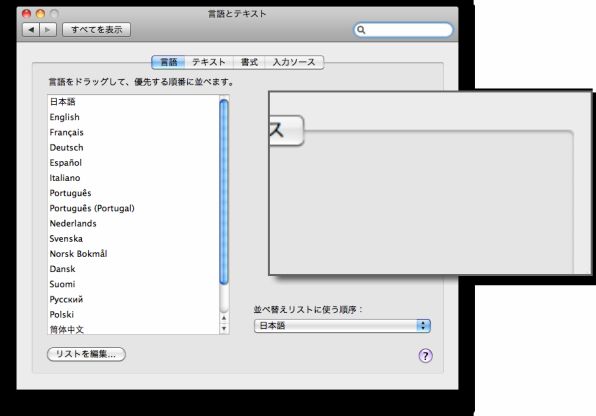Click the すべてを表示 button

(97, 30)
